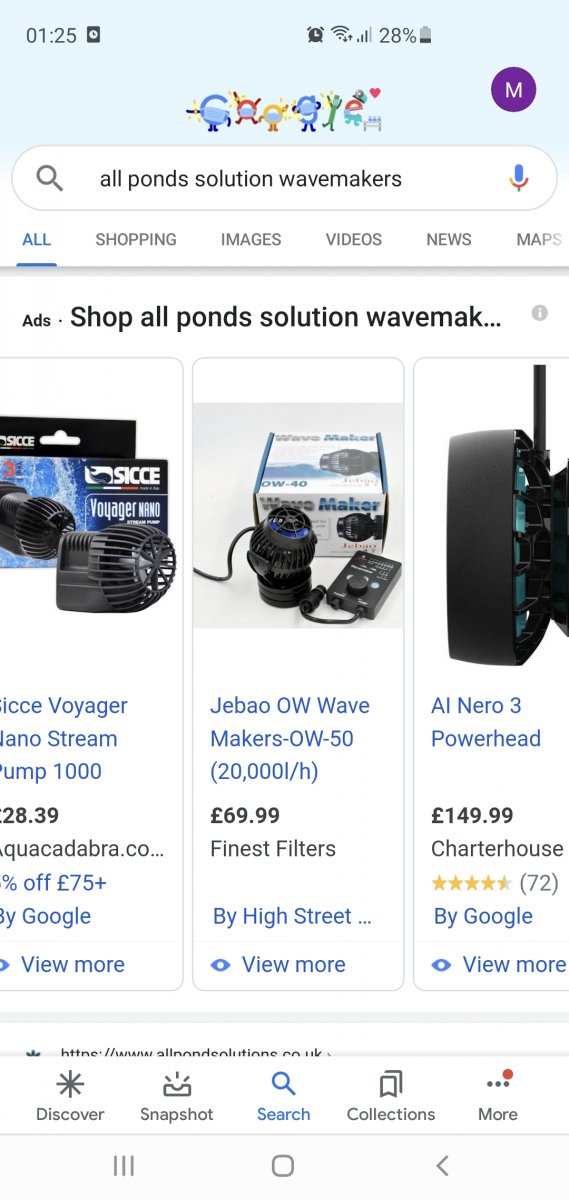The image size is (569, 1200).
Task: Tap Android home navigation button
Action: (283, 1165)
